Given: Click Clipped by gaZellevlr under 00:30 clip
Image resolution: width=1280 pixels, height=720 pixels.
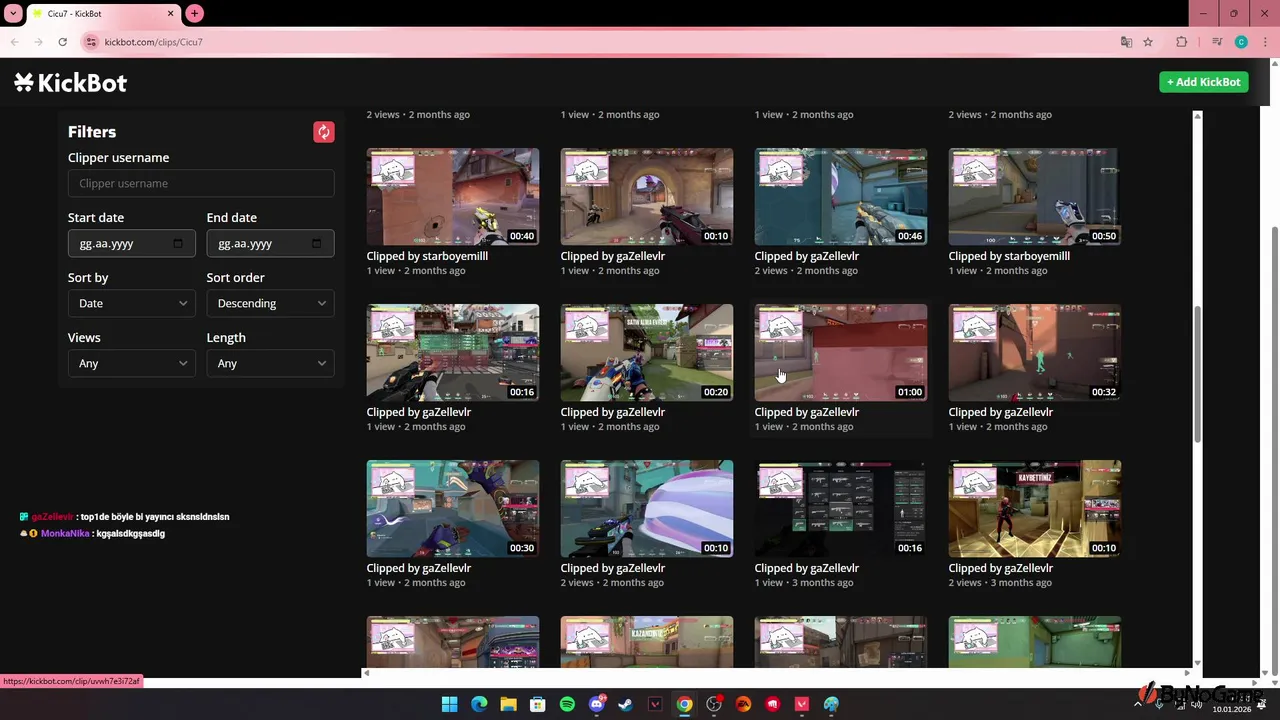Looking at the screenshot, I should (418, 568).
